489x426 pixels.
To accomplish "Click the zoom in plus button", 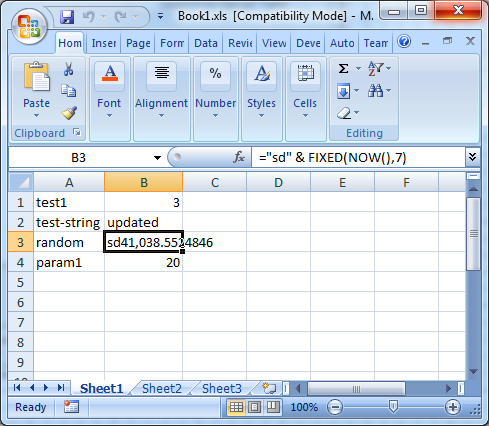I will tap(453, 407).
